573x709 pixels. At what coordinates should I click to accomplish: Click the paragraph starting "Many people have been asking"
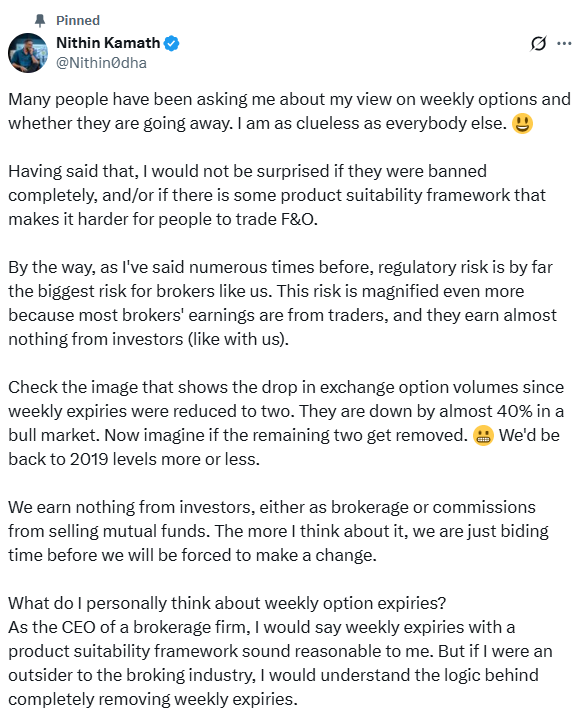(x=289, y=111)
